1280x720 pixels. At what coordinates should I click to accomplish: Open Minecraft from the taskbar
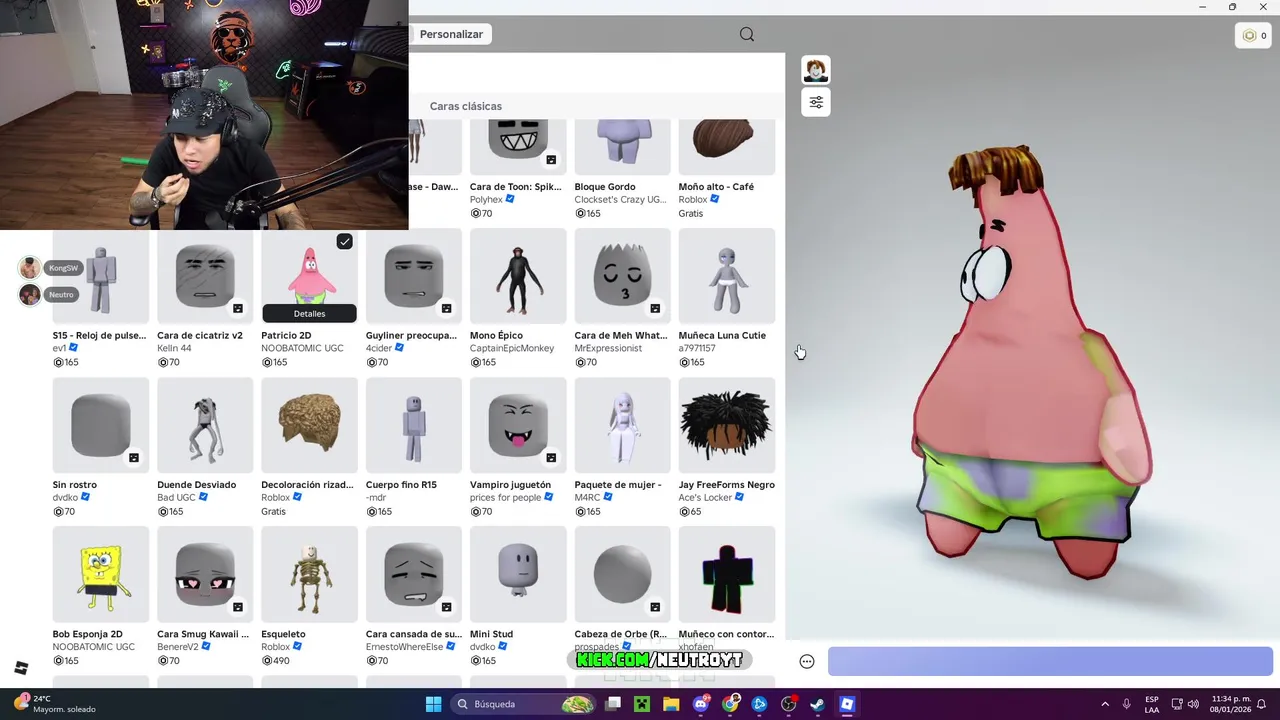(642, 704)
